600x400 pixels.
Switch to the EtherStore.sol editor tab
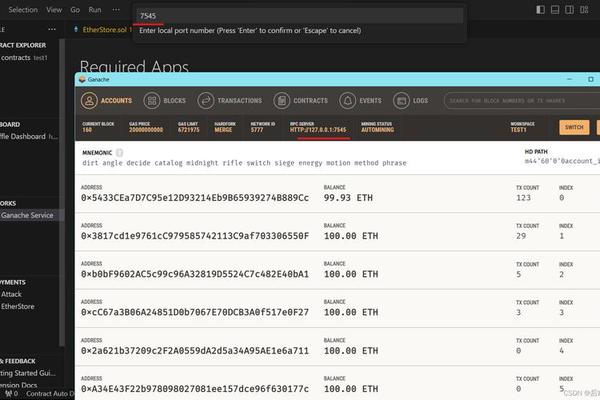(x=103, y=29)
